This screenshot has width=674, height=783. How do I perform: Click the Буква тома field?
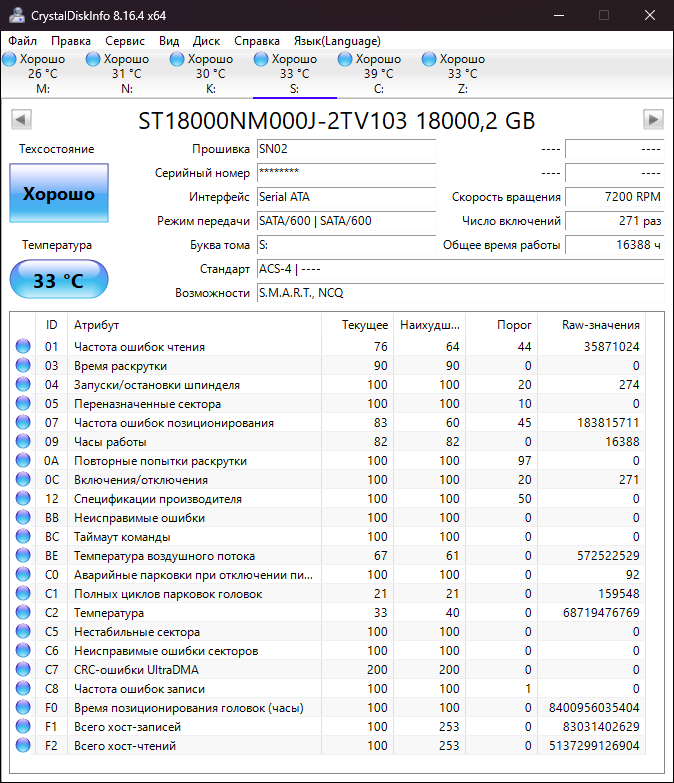click(x=346, y=245)
